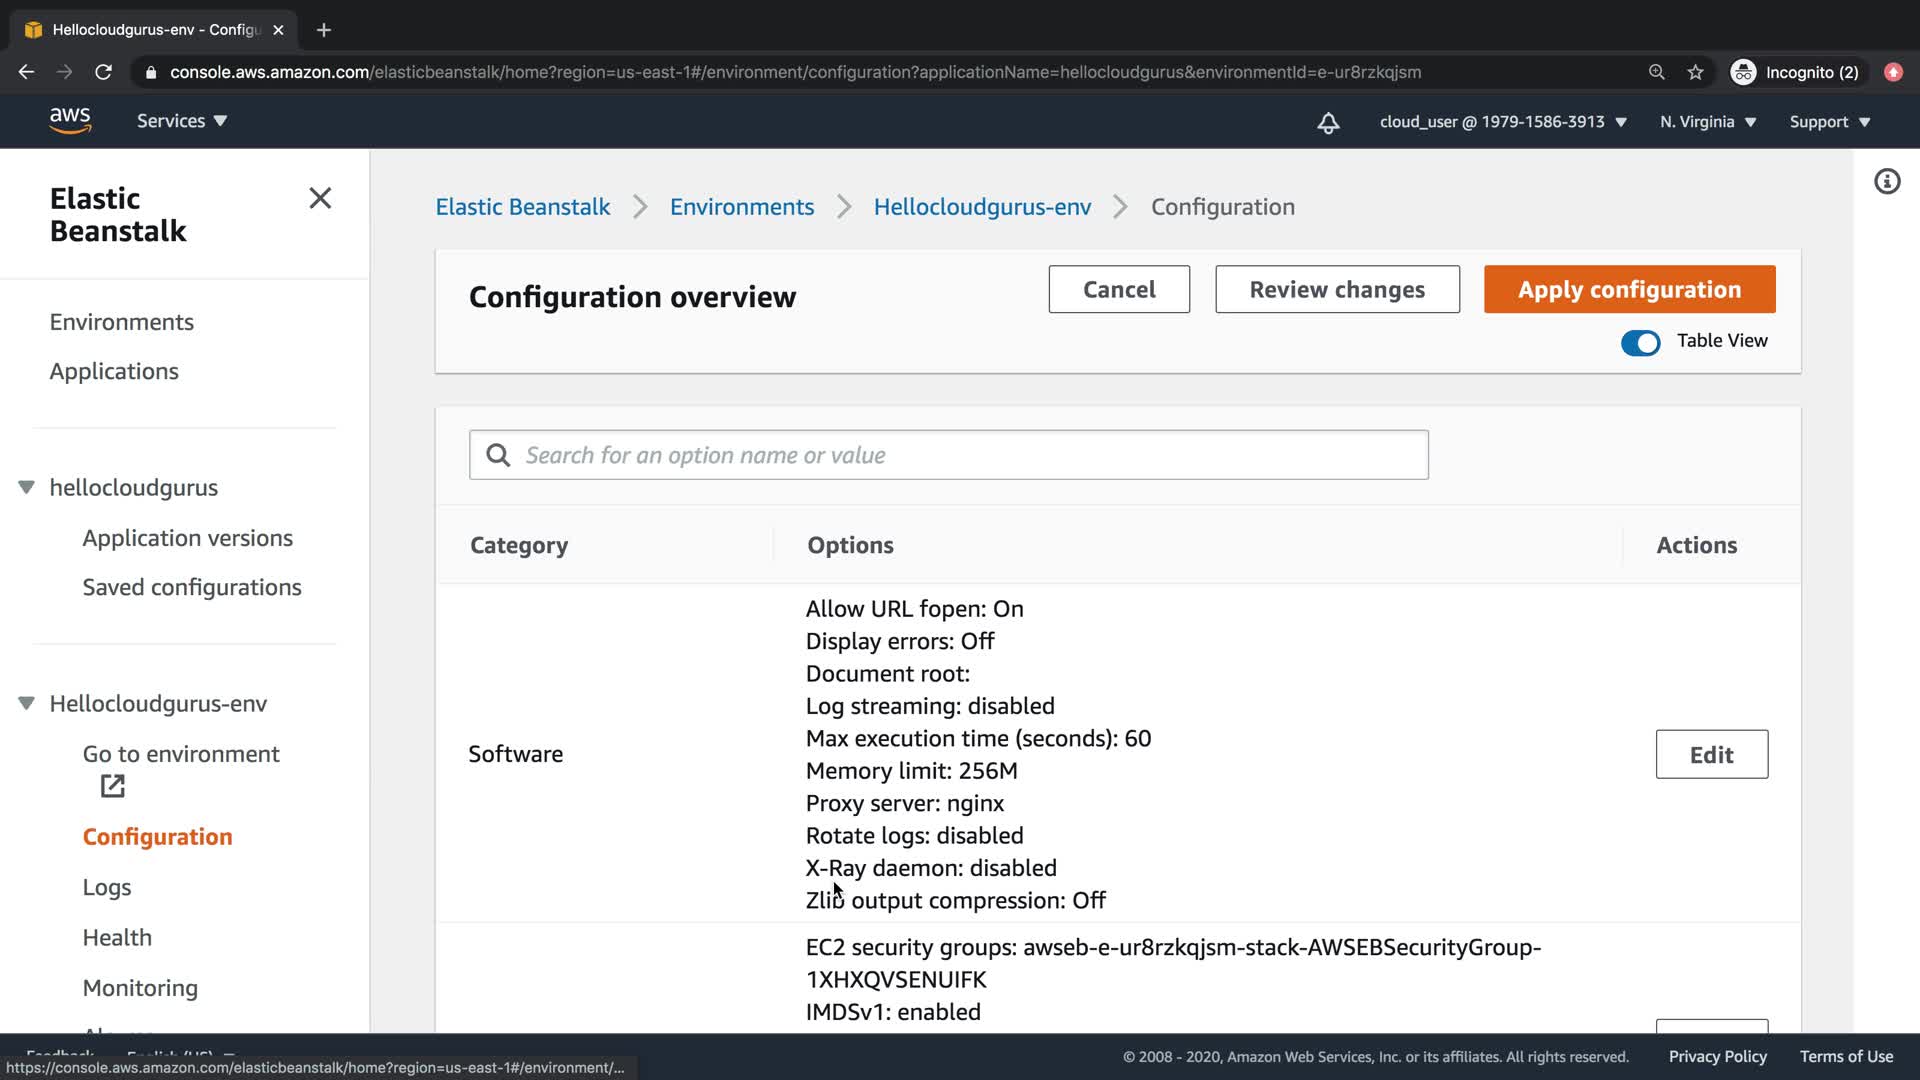
Task: Click the Apply configuration button
Action: click(1629, 289)
